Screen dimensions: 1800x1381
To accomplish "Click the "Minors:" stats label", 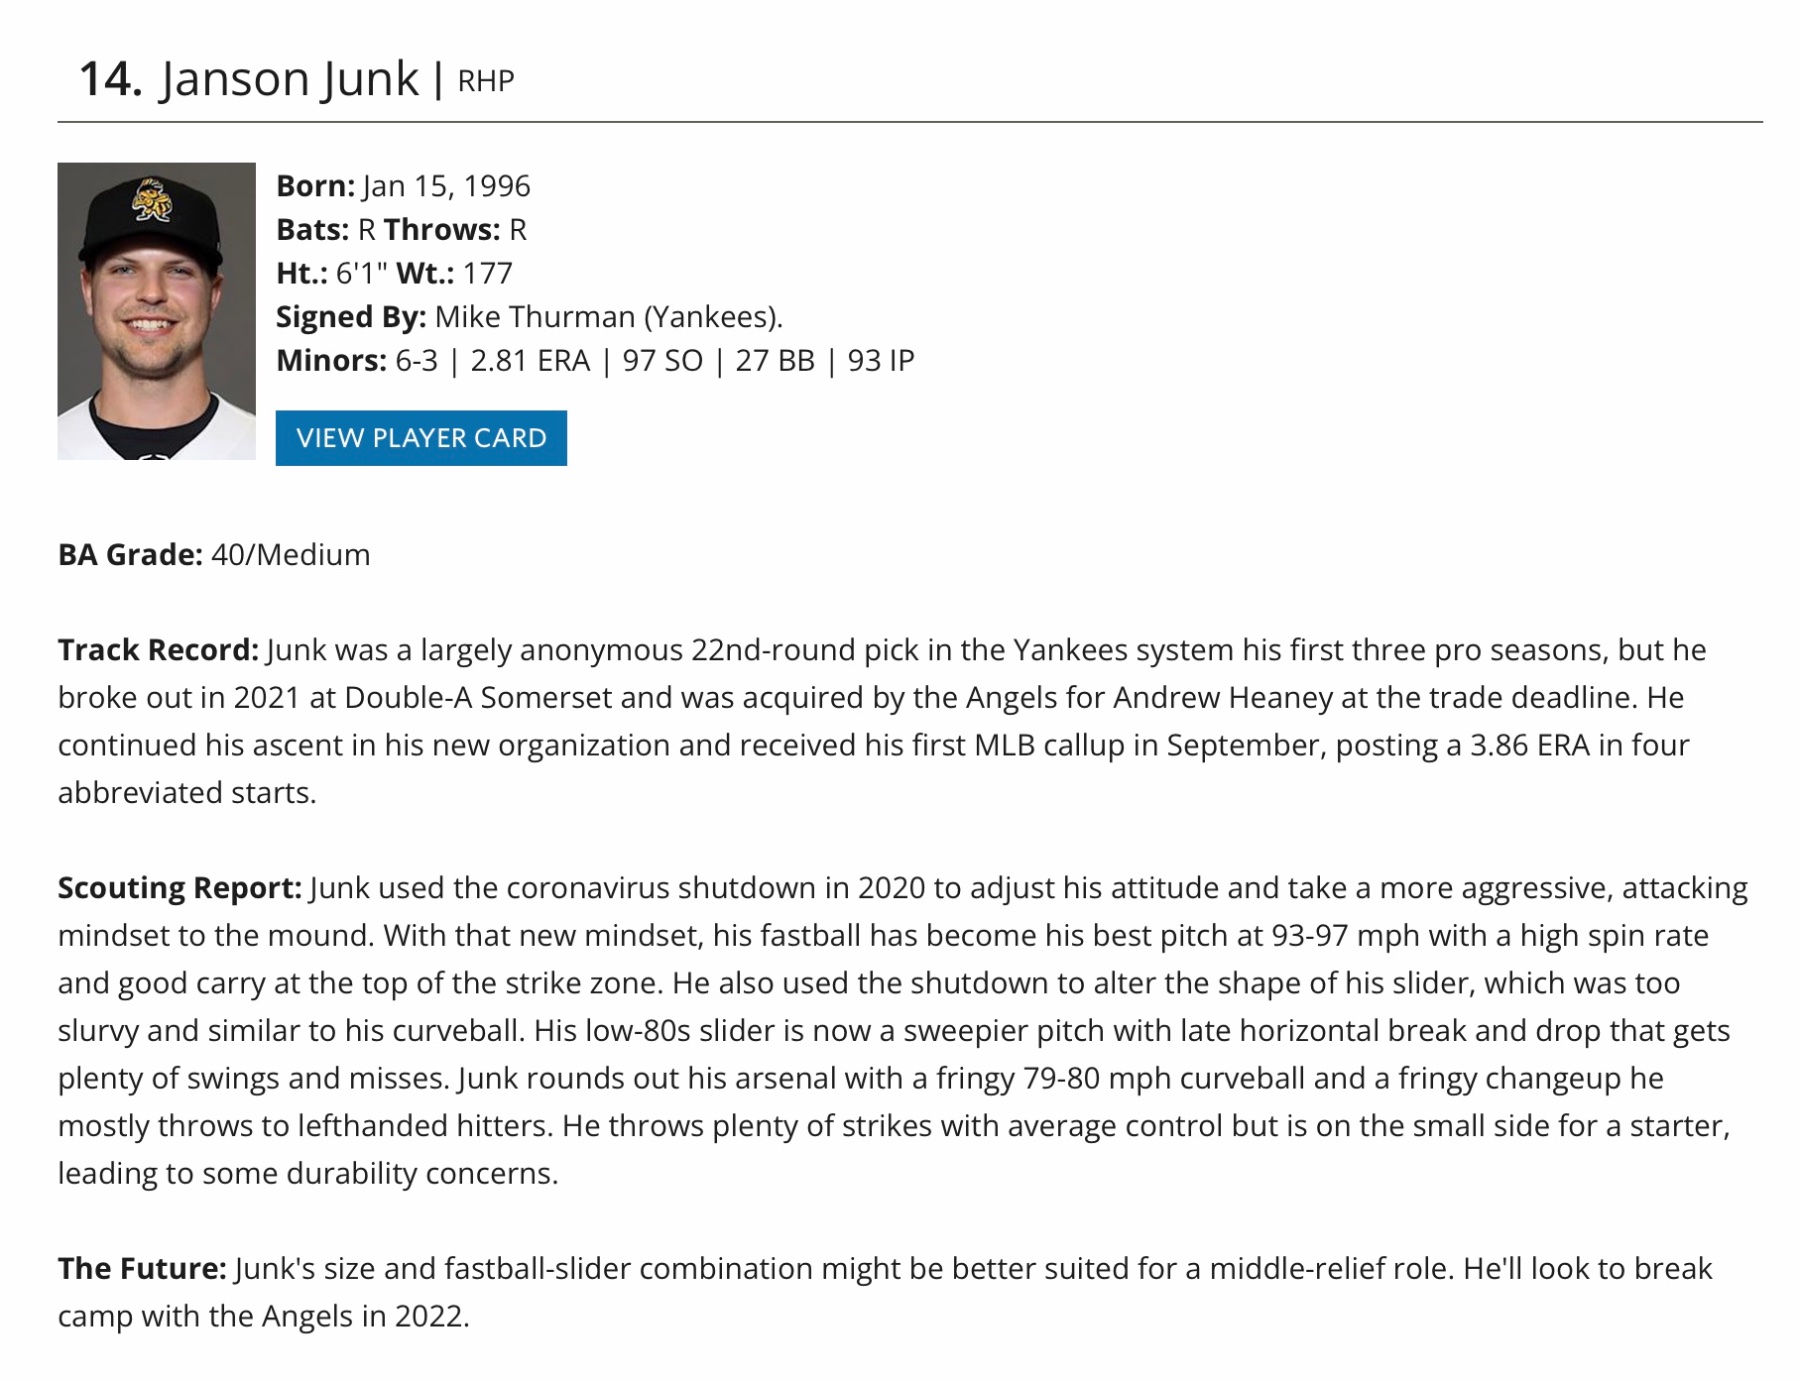I will 331,361.
